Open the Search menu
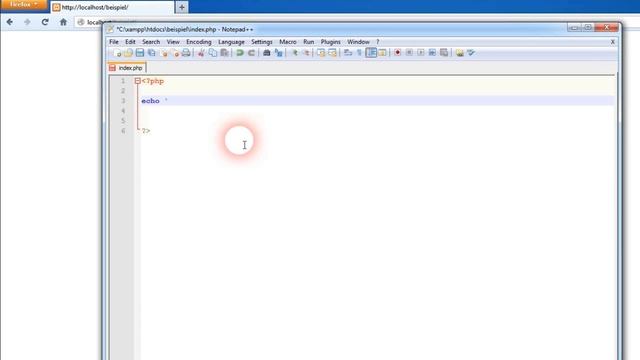Screen dimensions: 640x360 pyautogui.click(x=151, y=42)
